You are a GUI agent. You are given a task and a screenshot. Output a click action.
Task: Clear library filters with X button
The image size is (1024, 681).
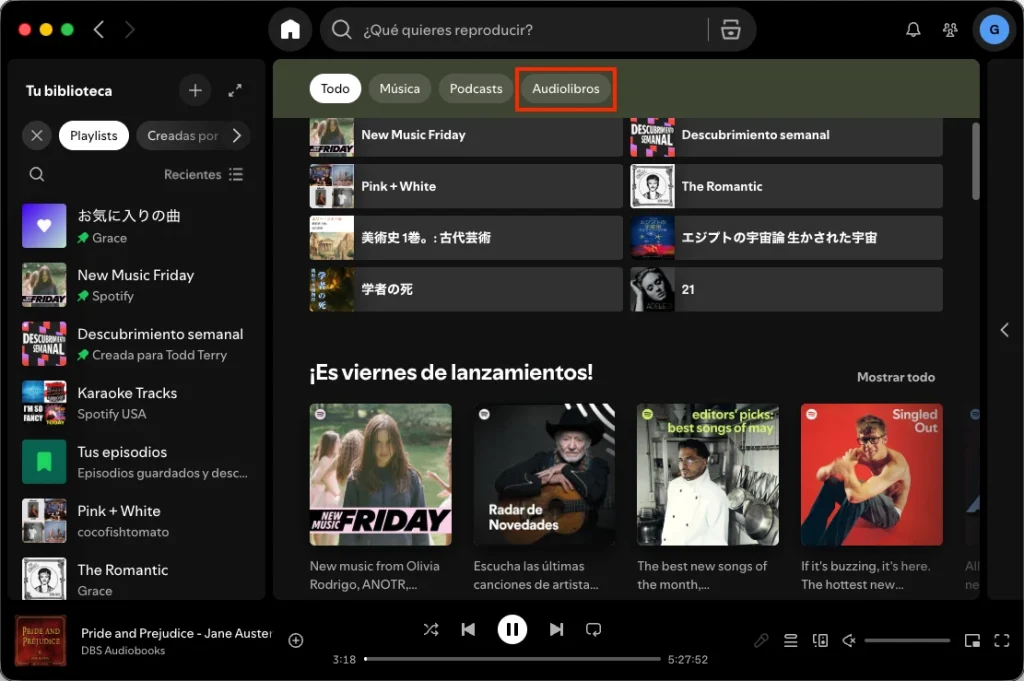tap(37, 135)
